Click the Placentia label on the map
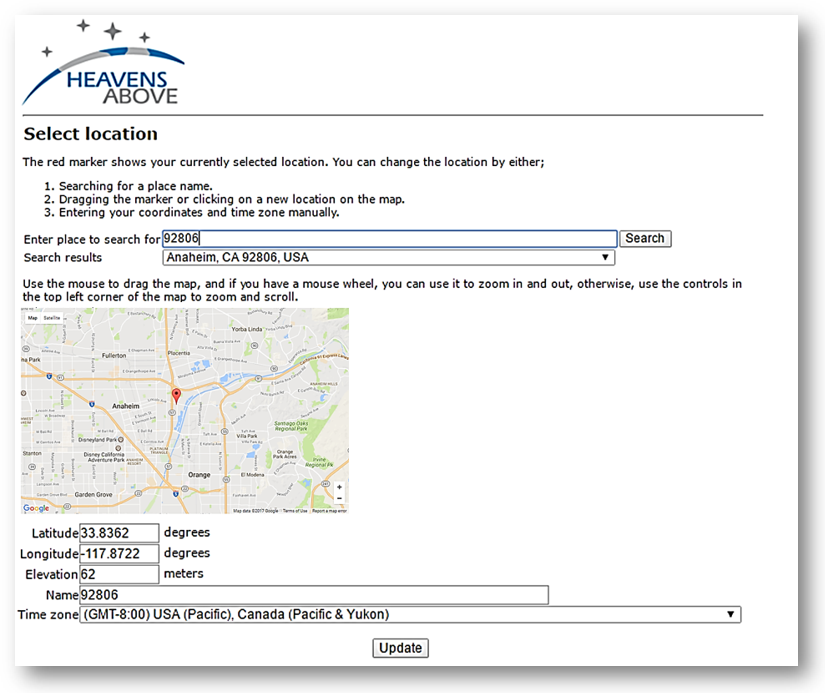 point(179,353)
